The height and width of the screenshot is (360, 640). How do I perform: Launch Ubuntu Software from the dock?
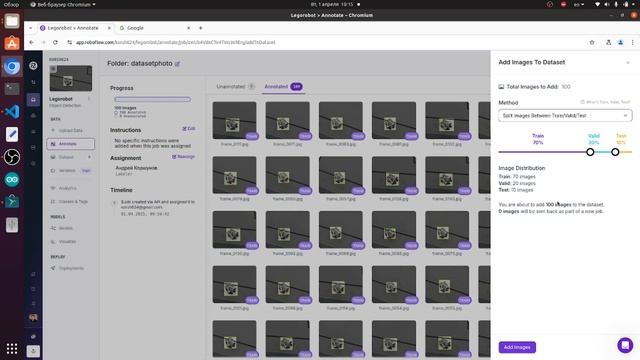(12, 43)
